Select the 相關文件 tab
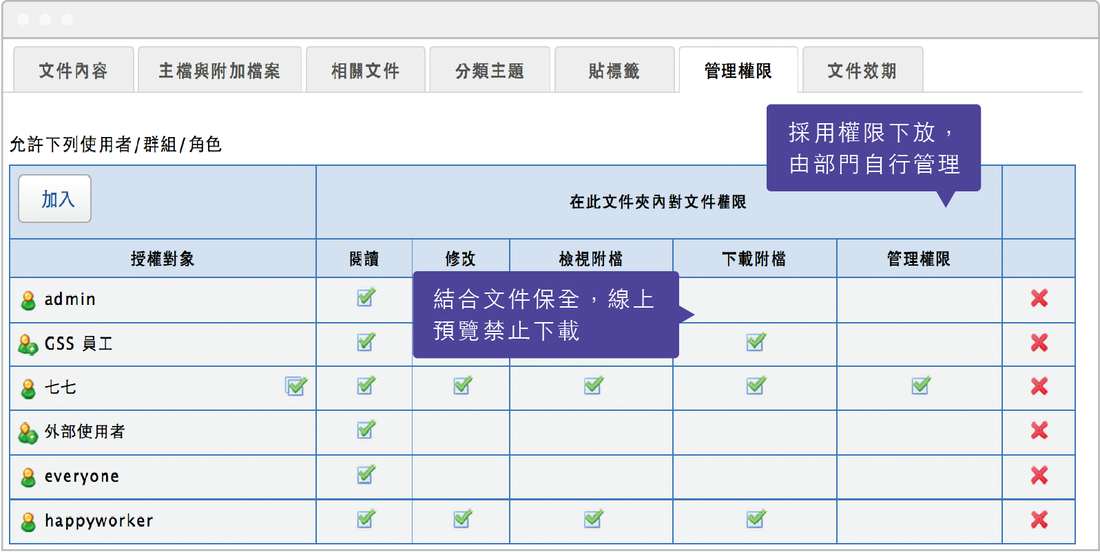The image size is (1100, 552). click(365, 70)
